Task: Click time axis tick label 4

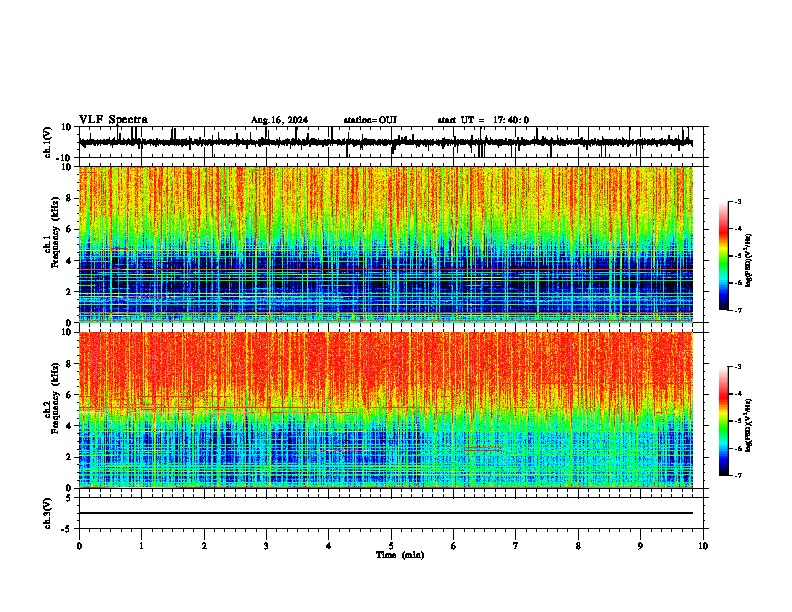Action: click(x=329, y=546)
